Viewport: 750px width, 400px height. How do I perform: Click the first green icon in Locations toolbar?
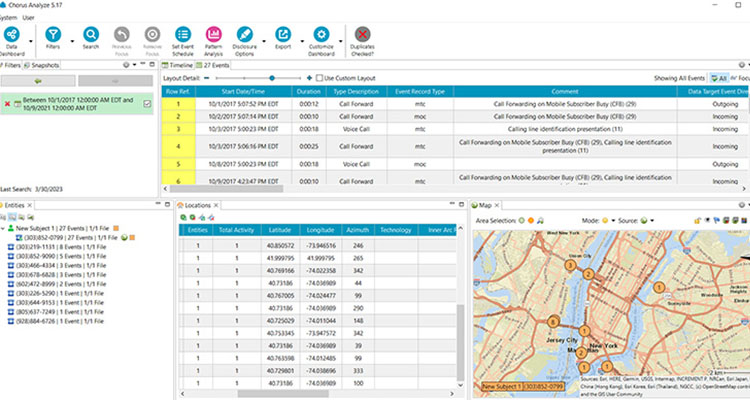point(183,218)
